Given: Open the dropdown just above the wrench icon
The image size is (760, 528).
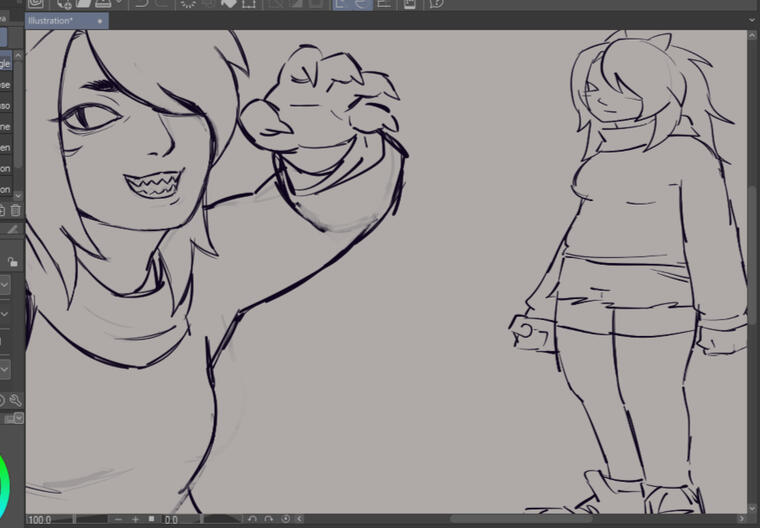Looking at the screenshot, I should [x=5, y=369].
